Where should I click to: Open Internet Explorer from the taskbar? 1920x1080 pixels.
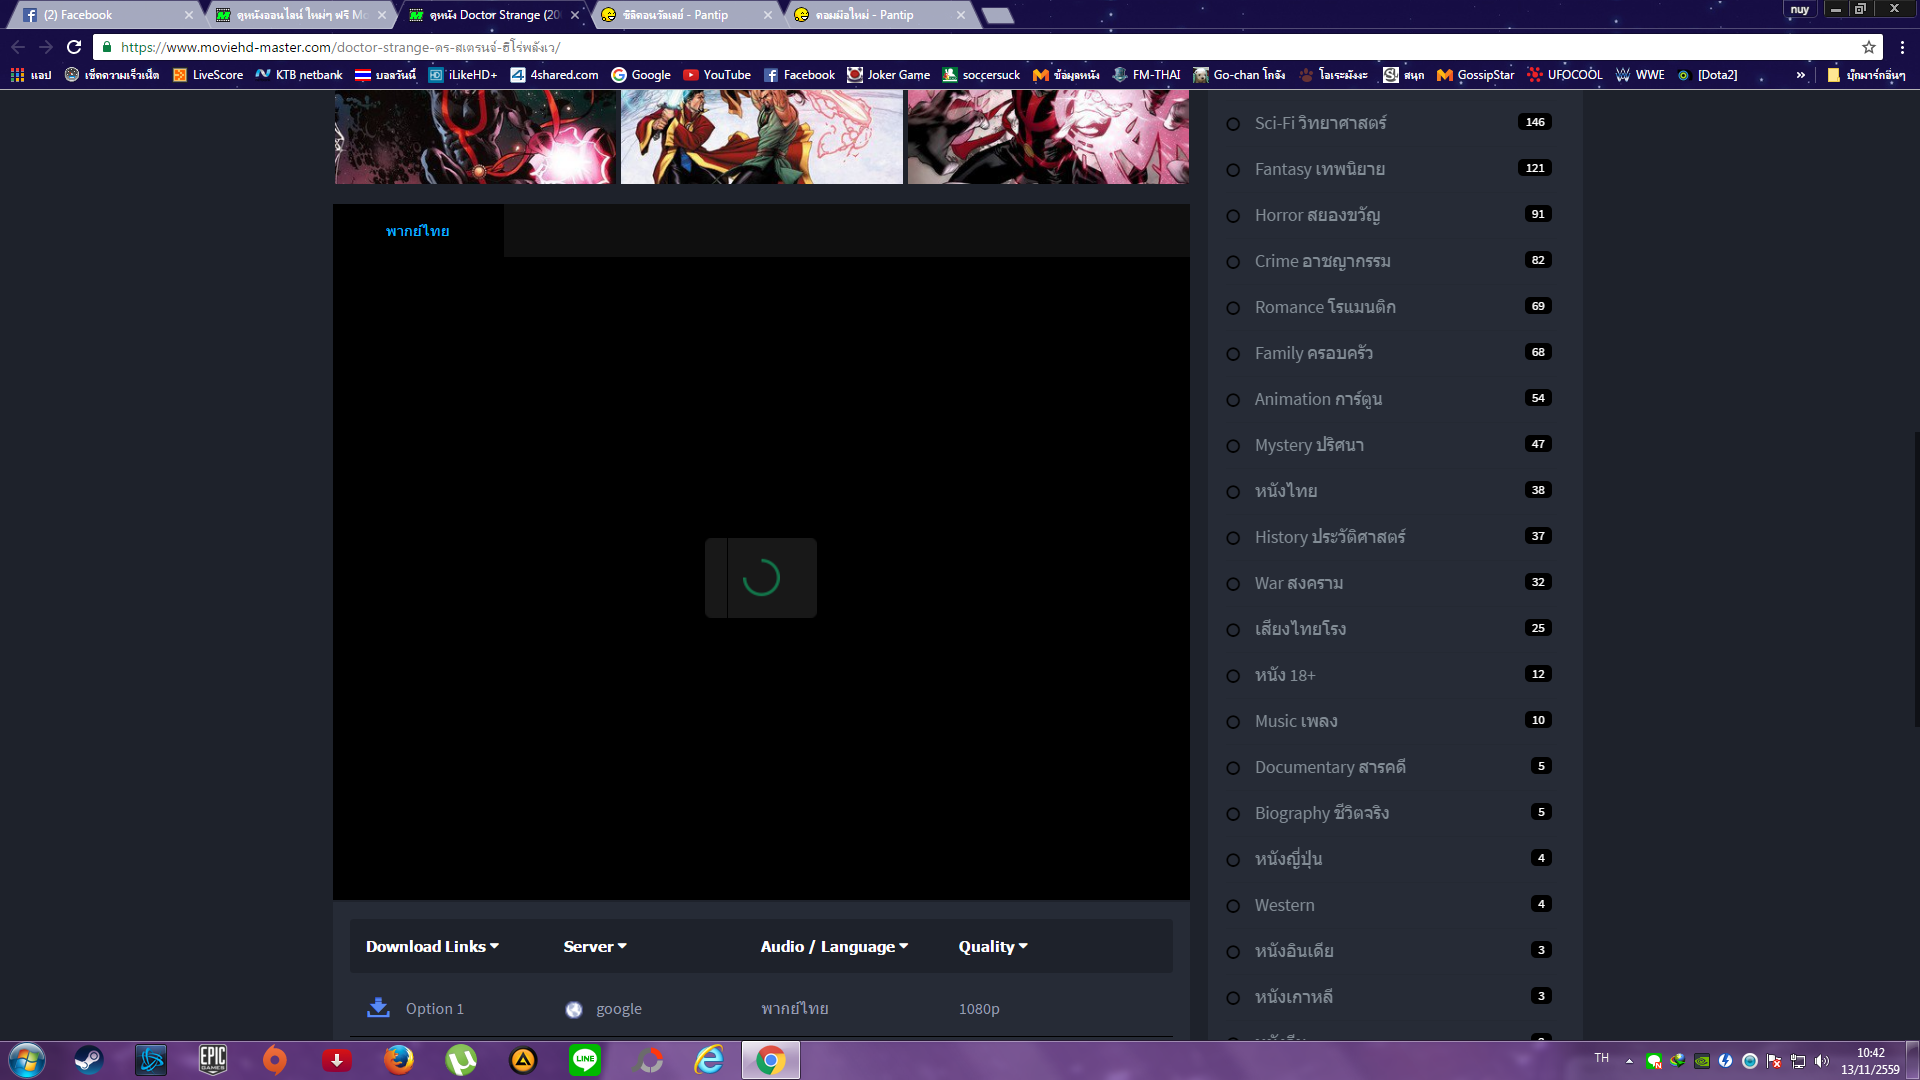click(709, 1060)
